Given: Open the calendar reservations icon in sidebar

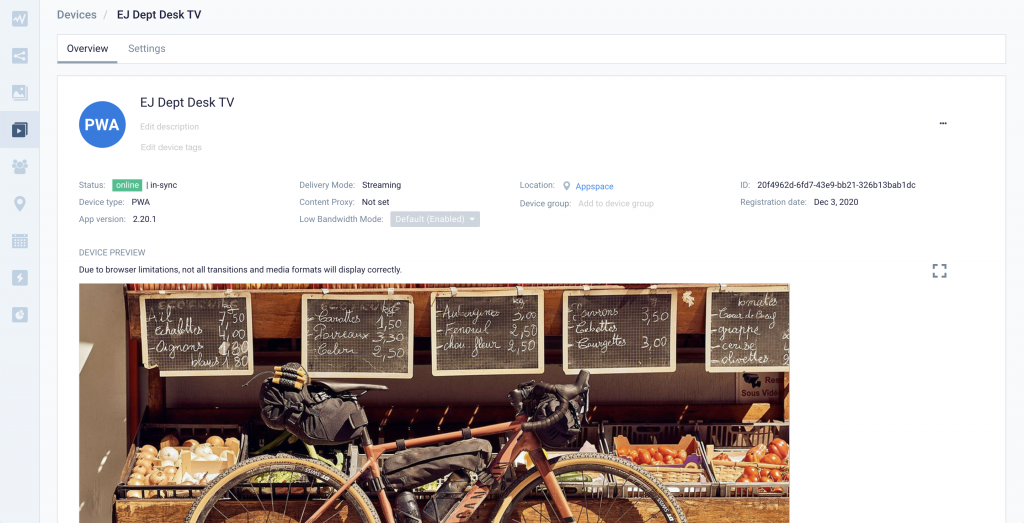Looking at the screenshot, I should [x=20, y=241].
